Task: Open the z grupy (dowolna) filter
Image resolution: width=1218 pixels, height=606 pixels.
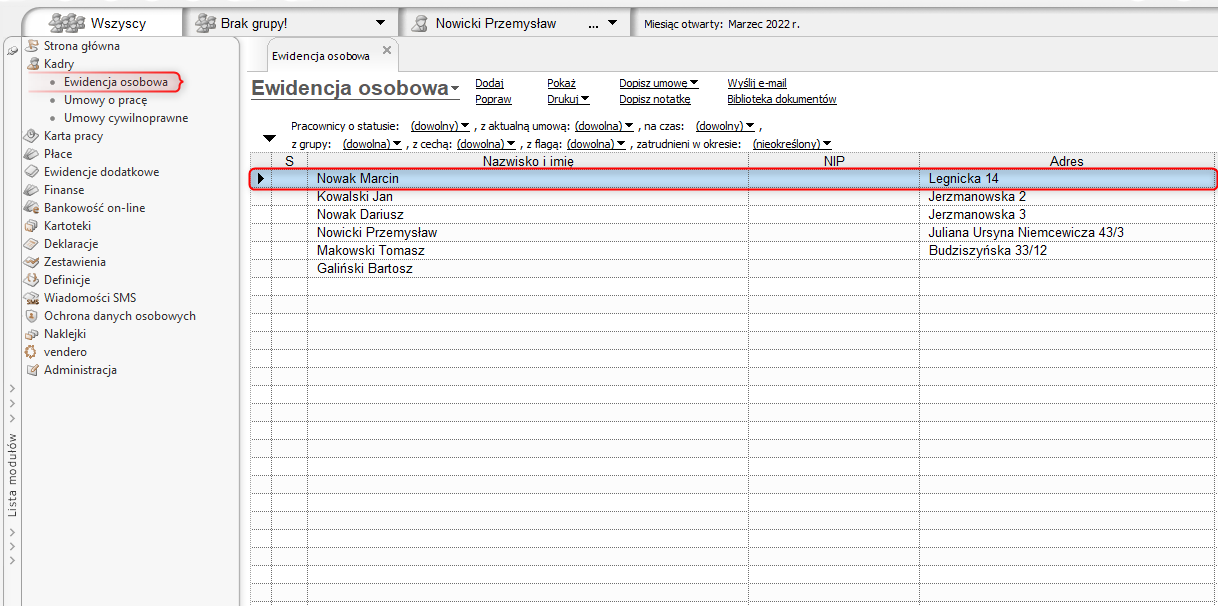Action: (x=372, y=144)
